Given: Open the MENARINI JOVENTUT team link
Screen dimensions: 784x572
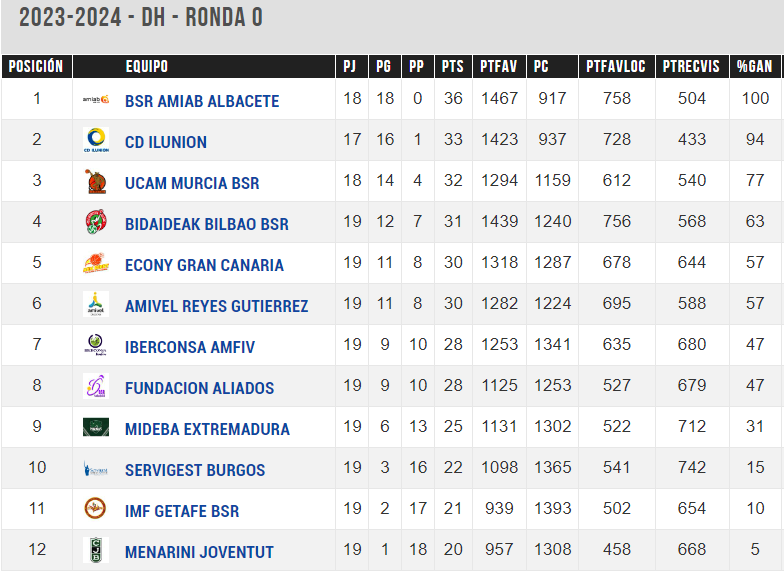Looking at the screenshot, I should 199,552.
